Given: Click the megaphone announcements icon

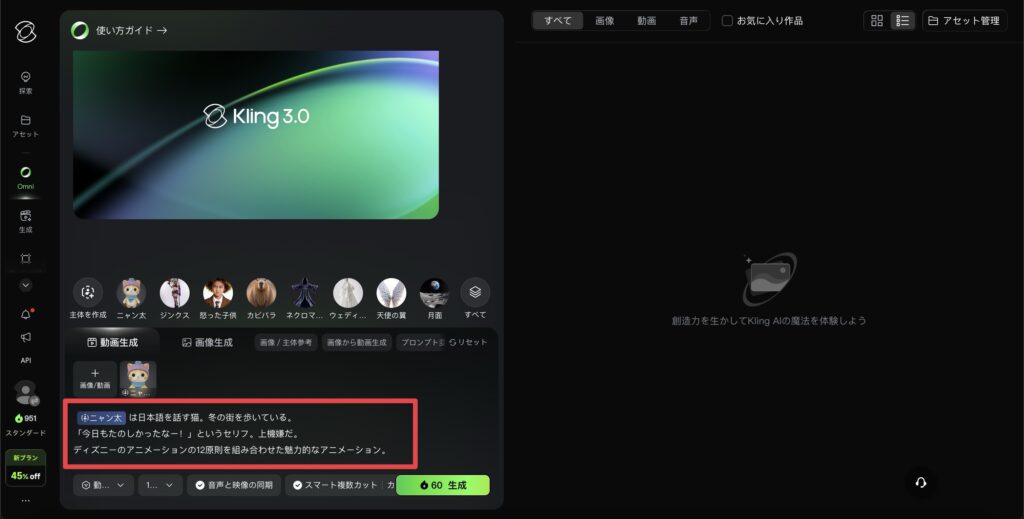Looking at the screenshot, I should pyautogui.click(x=25, y=337).
